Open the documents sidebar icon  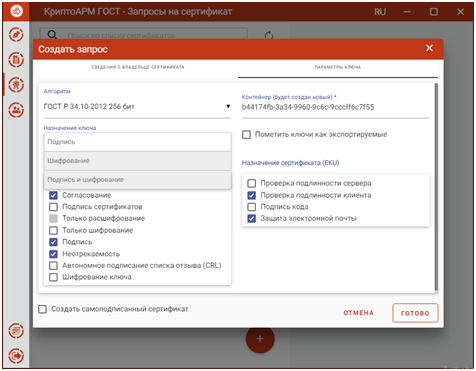point(16,60)
